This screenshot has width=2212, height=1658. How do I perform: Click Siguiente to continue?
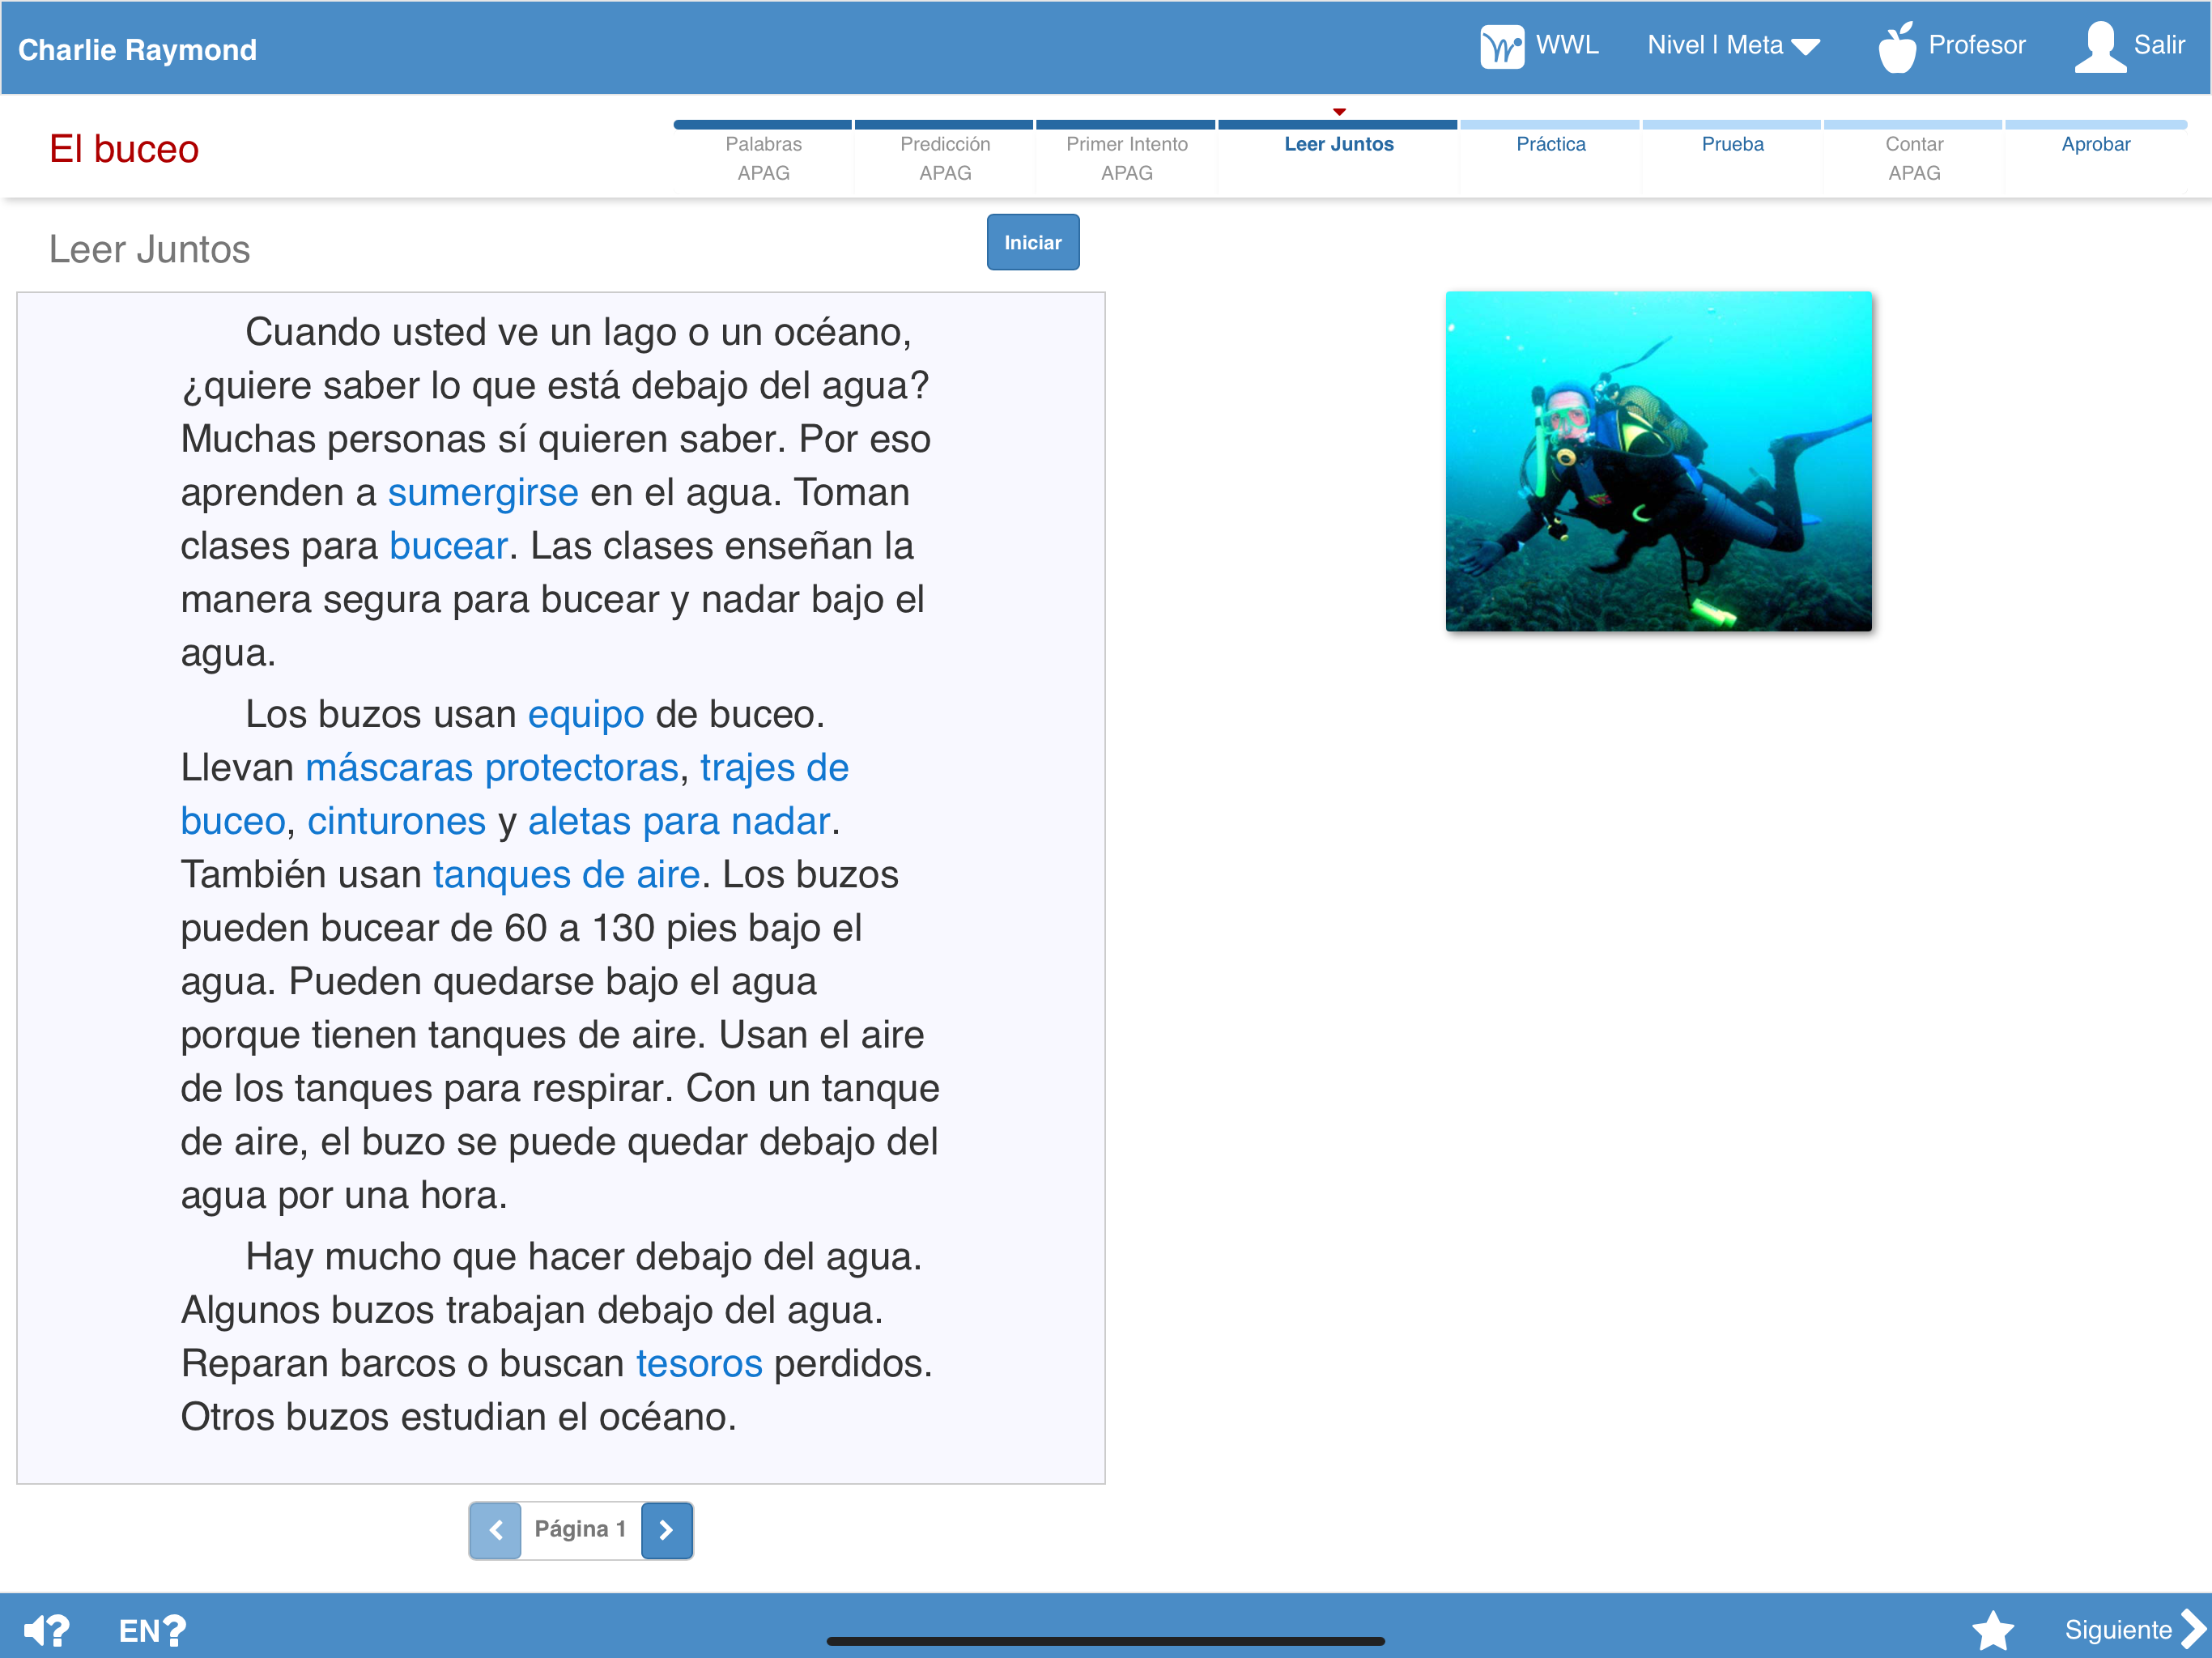[2132, 1630]
